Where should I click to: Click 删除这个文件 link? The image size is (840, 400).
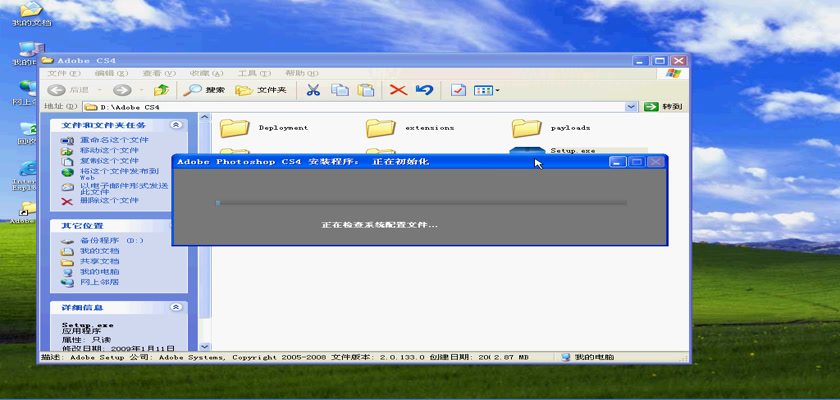pyautogui.click(x=109, y=200)
